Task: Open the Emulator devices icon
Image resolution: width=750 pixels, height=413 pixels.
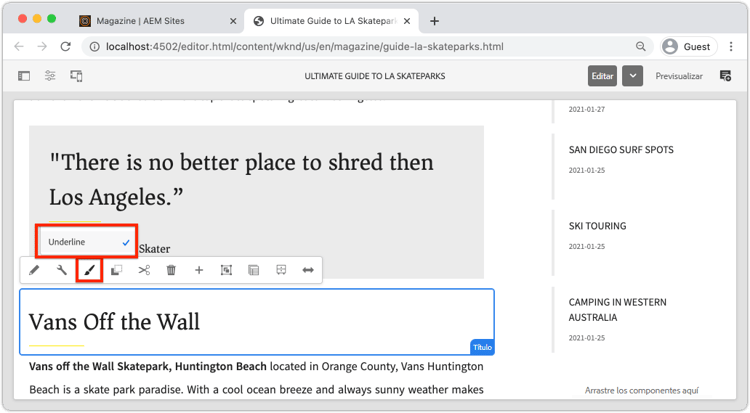Action: point(77,76)
